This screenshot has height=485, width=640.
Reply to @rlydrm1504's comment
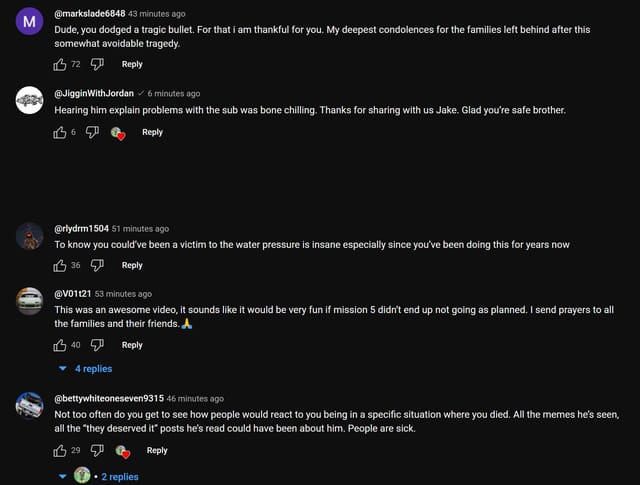tap(132, 265)
